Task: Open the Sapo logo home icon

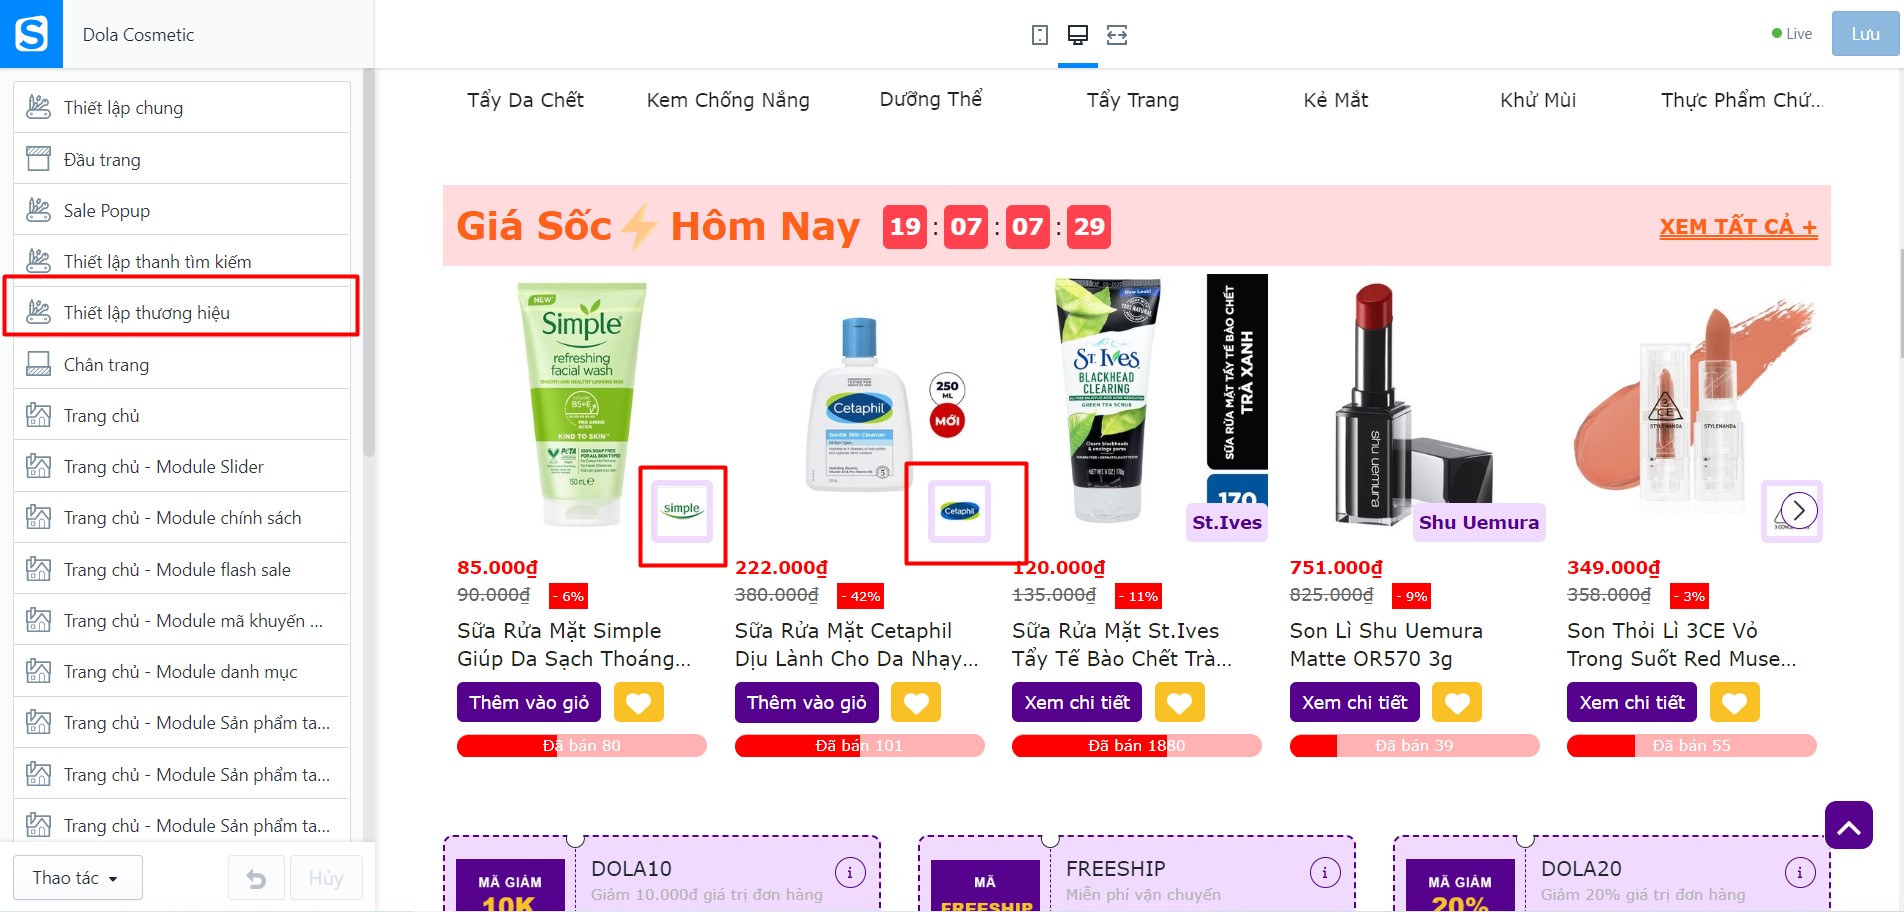Action: click(x=31, y=34)
